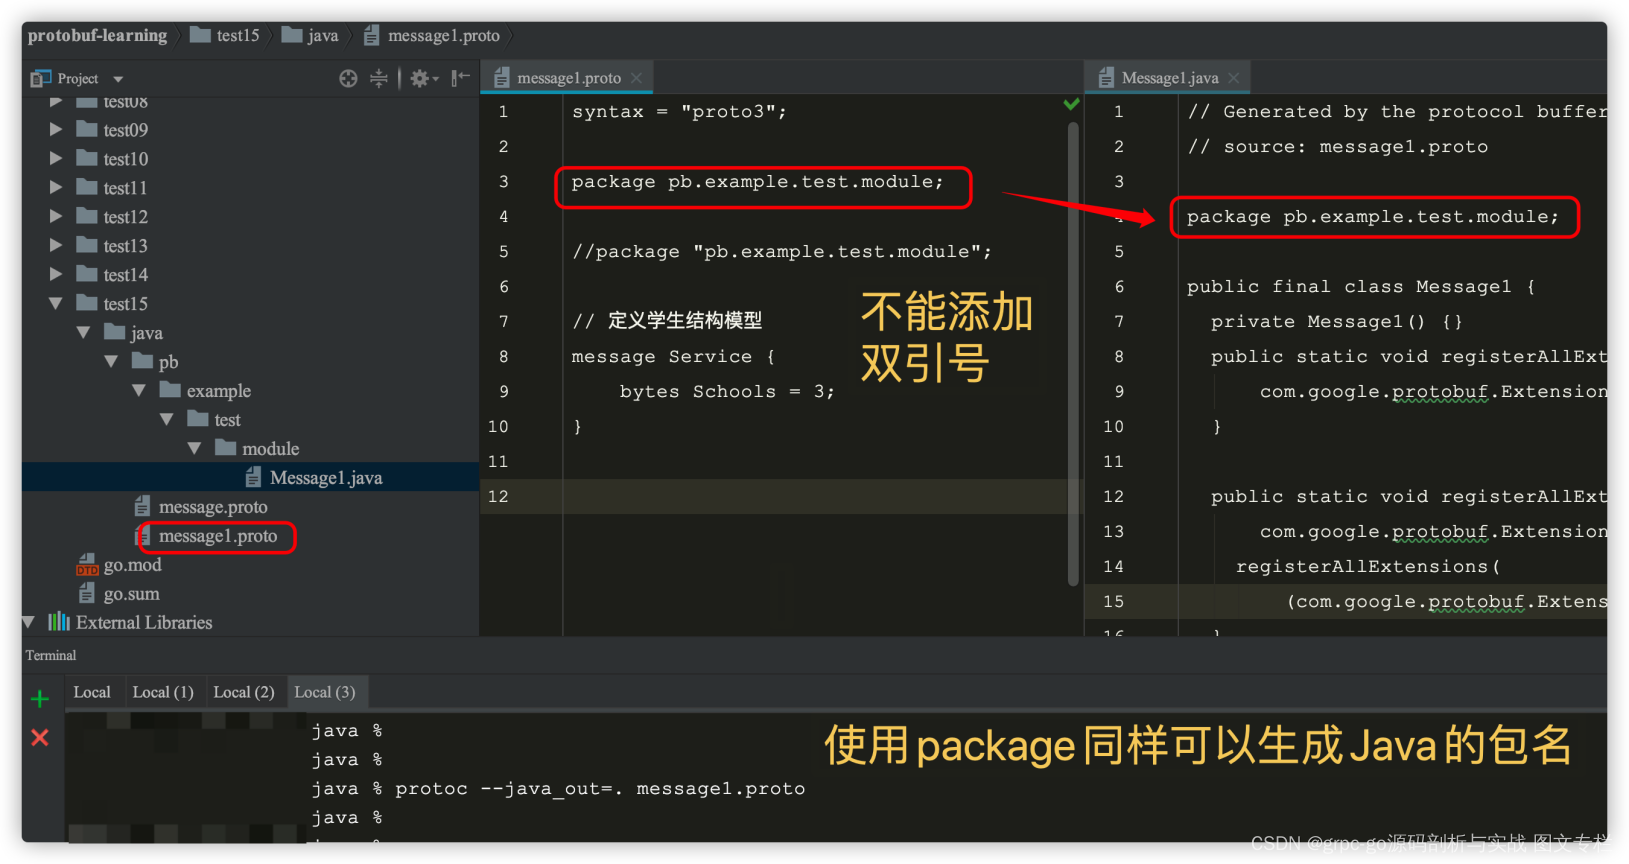Expand the test14 folder arrow
The width and height of the screenshot is (1629, 864).
[56, 274]
